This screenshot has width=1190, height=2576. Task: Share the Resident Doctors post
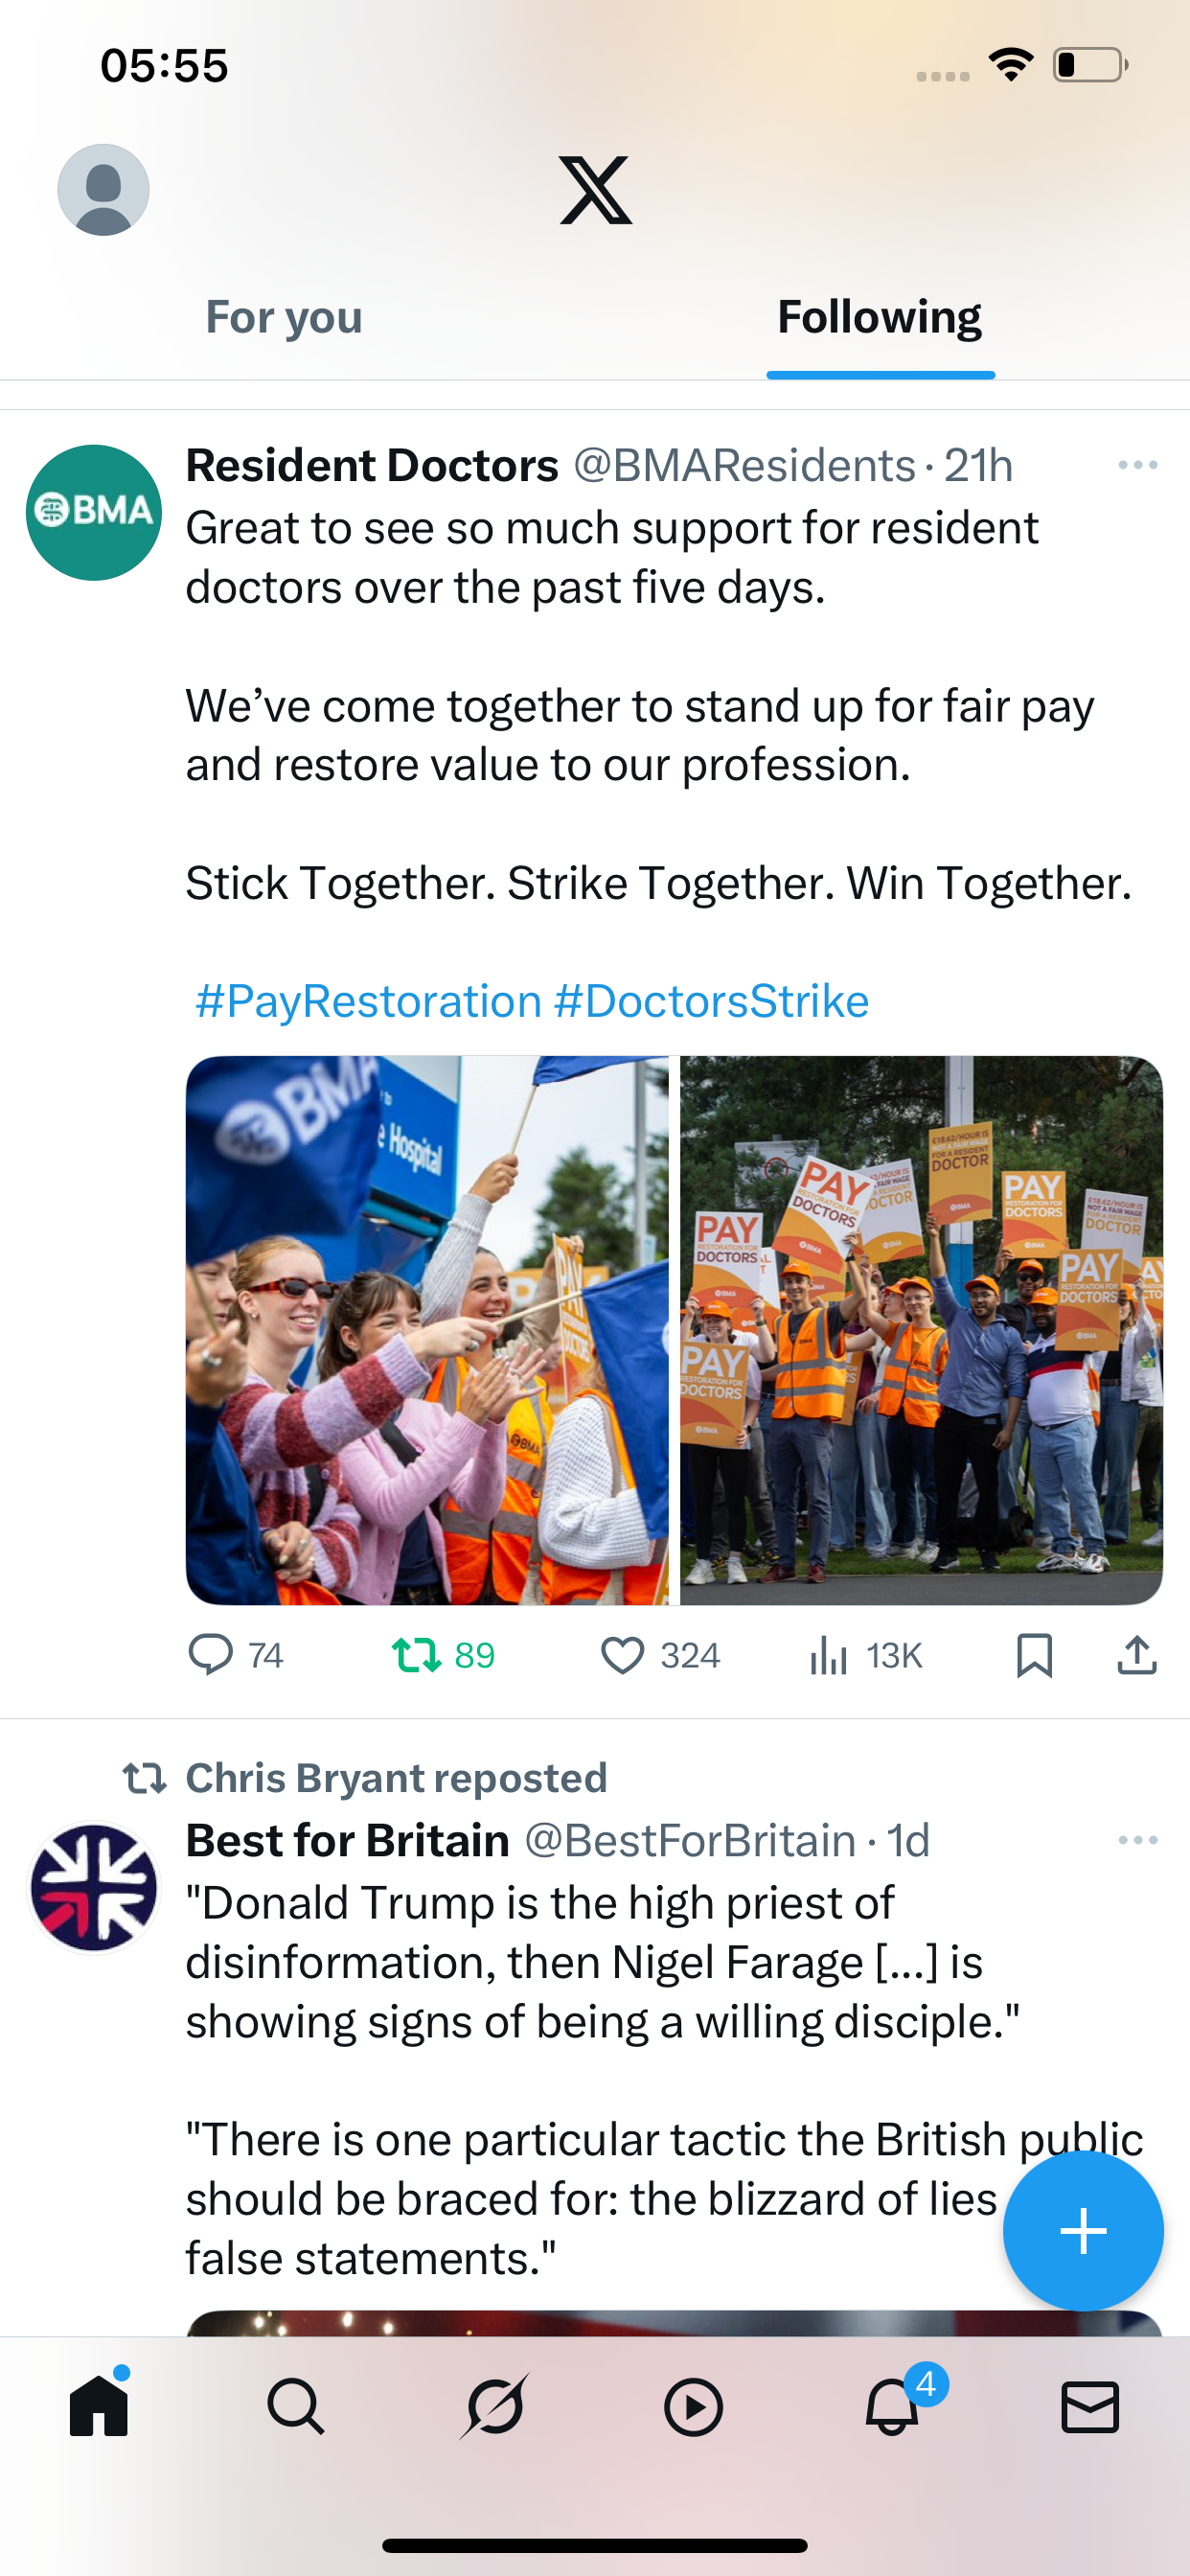pos(1137,1655)
